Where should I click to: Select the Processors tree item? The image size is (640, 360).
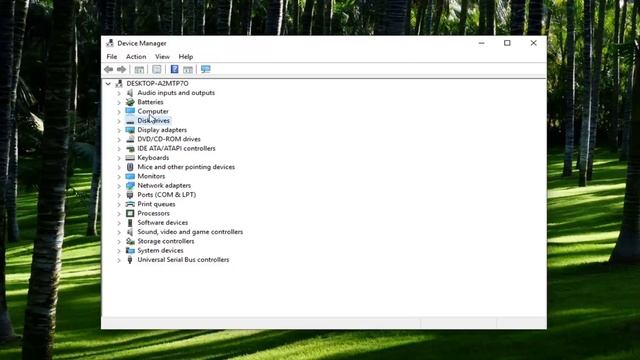(153, 213)
